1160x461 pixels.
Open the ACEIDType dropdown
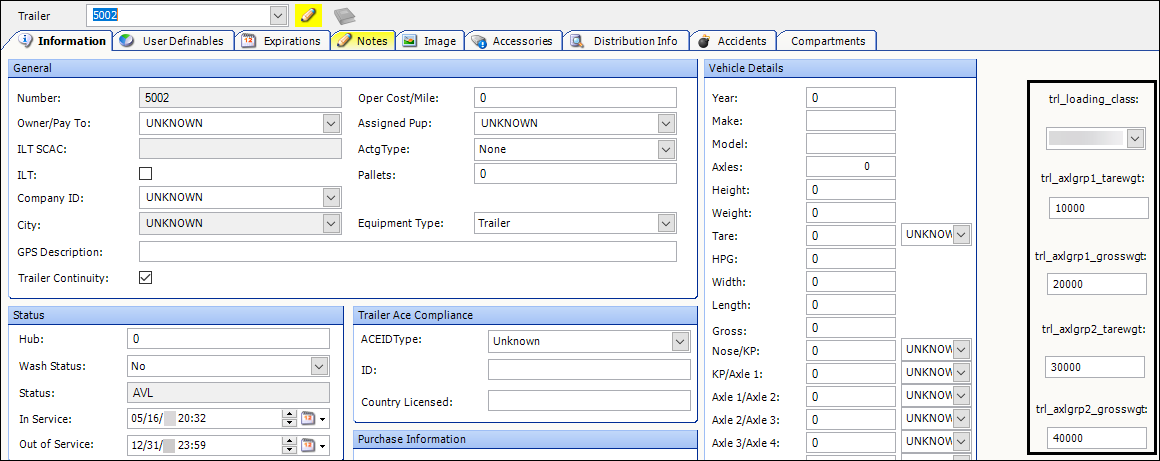(x=680, y=341)
